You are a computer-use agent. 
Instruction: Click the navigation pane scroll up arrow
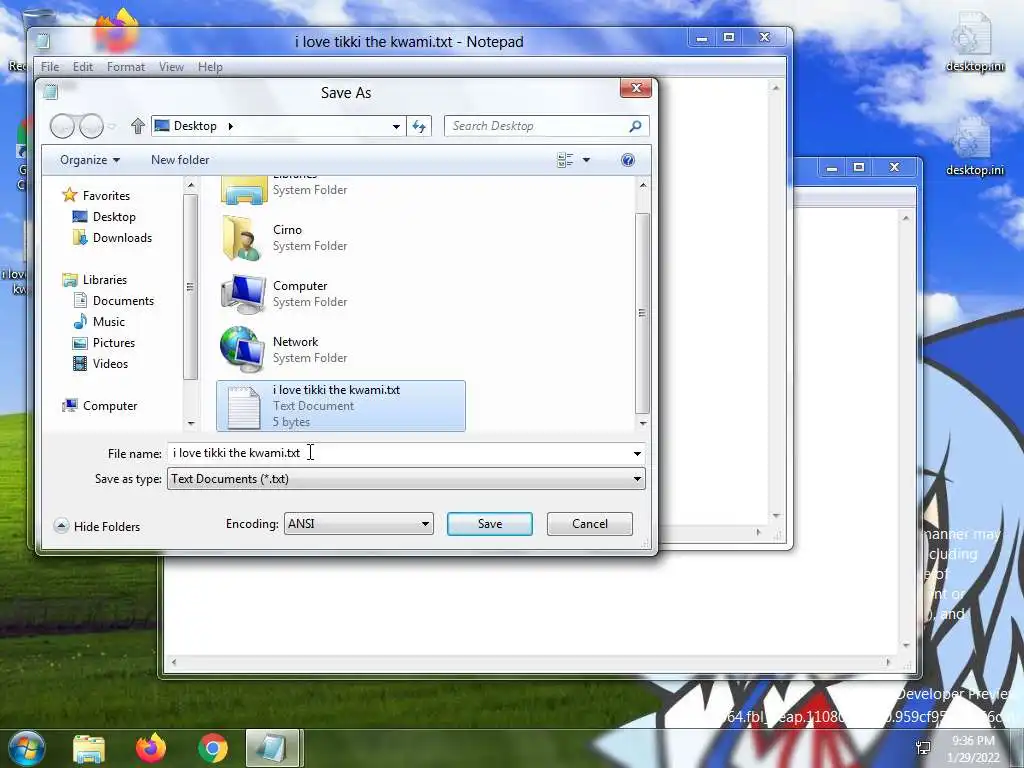click(191, 186)
